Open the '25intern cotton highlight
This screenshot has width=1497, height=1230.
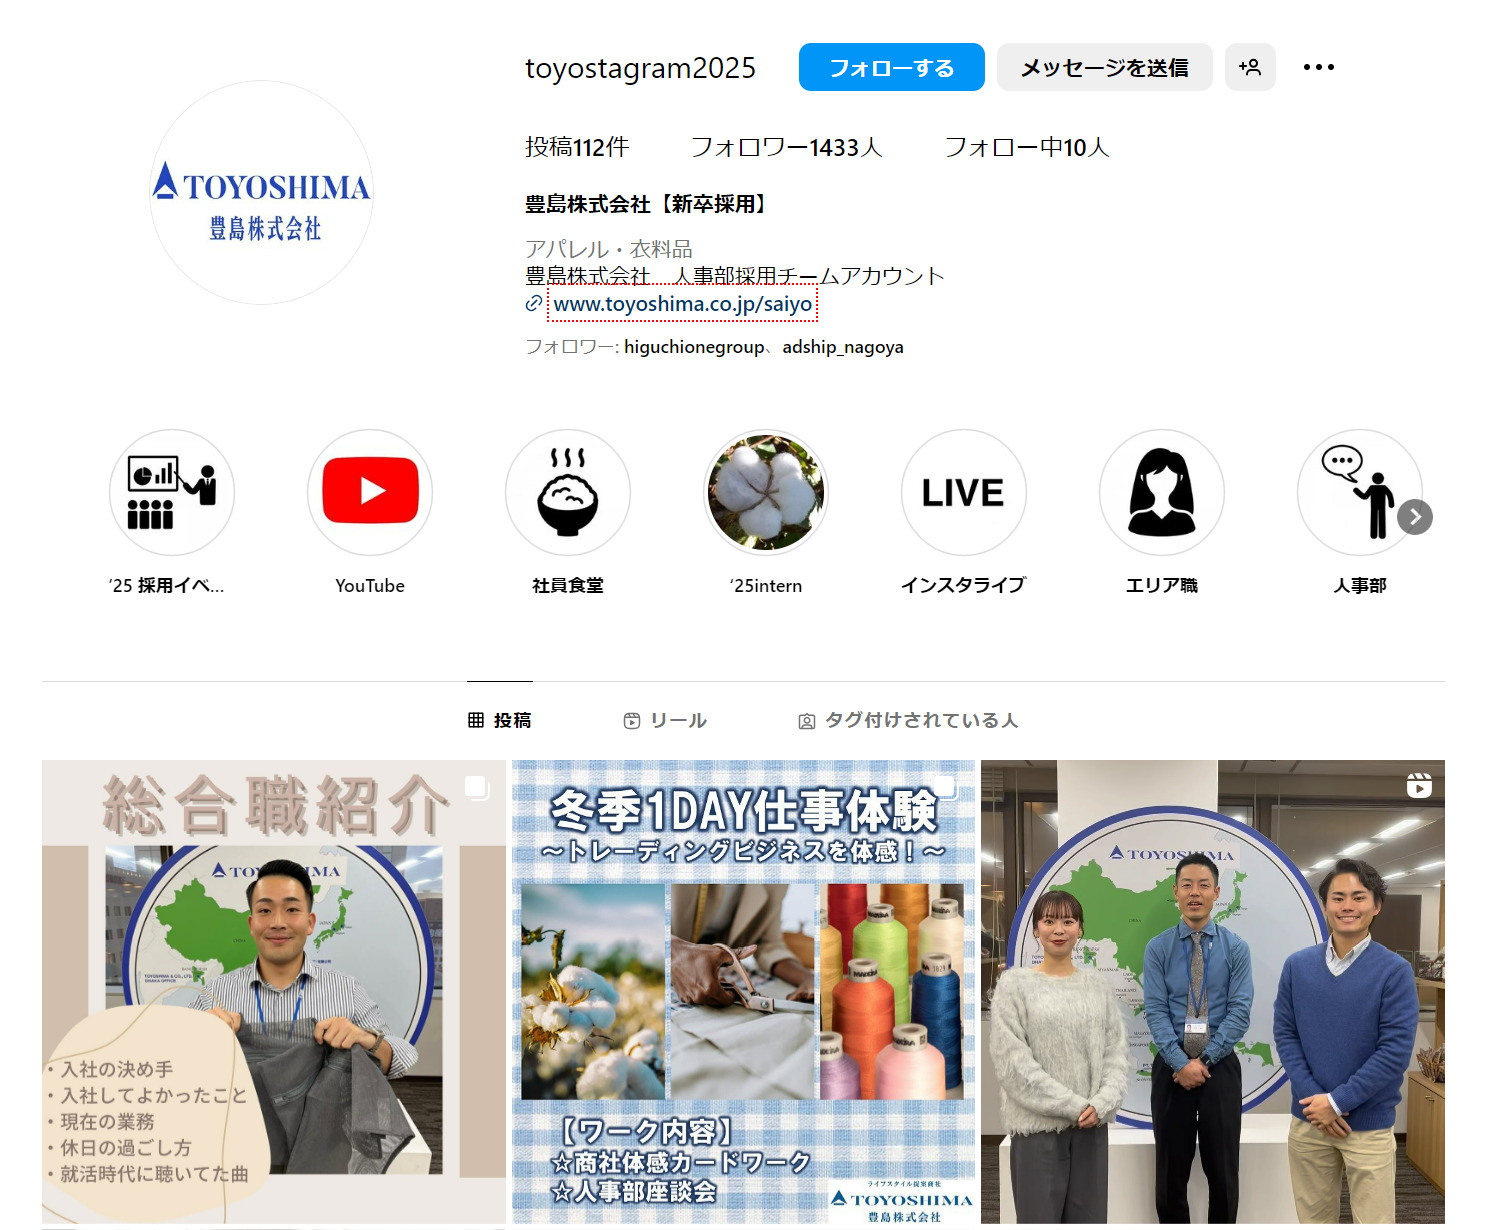point(766,492)
